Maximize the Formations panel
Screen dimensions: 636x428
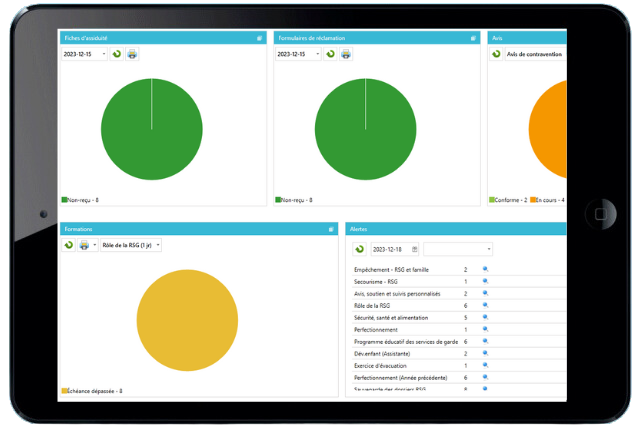[x=331, y=229]
